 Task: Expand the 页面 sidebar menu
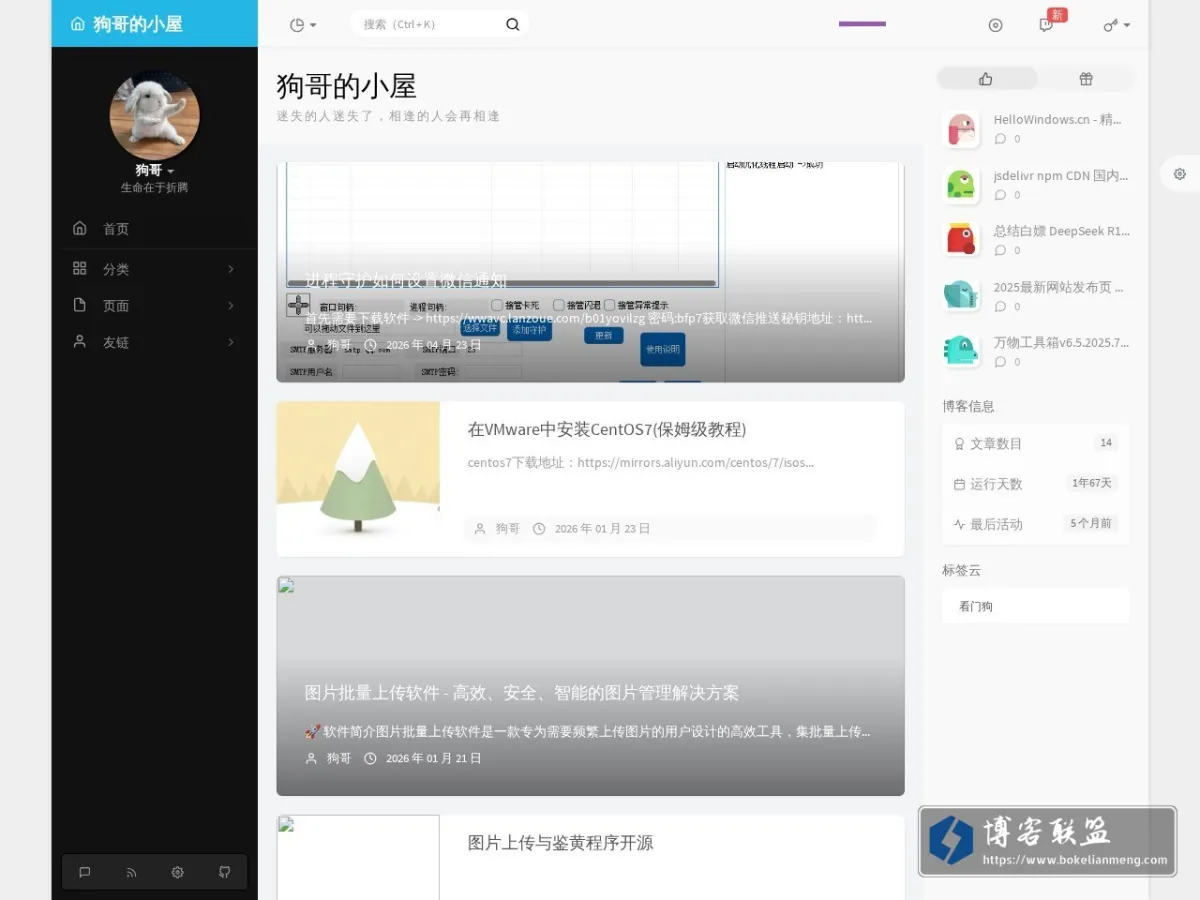coord(155,306)
